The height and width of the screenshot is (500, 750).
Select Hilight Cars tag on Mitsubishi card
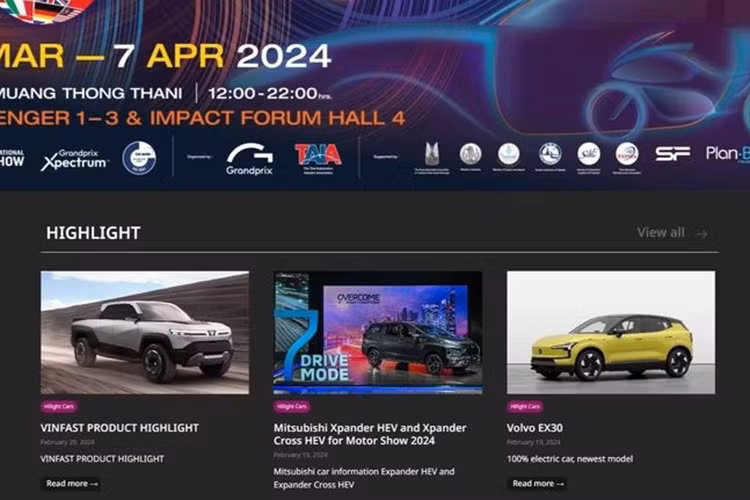pyautogui.click(x=292, y=407)
